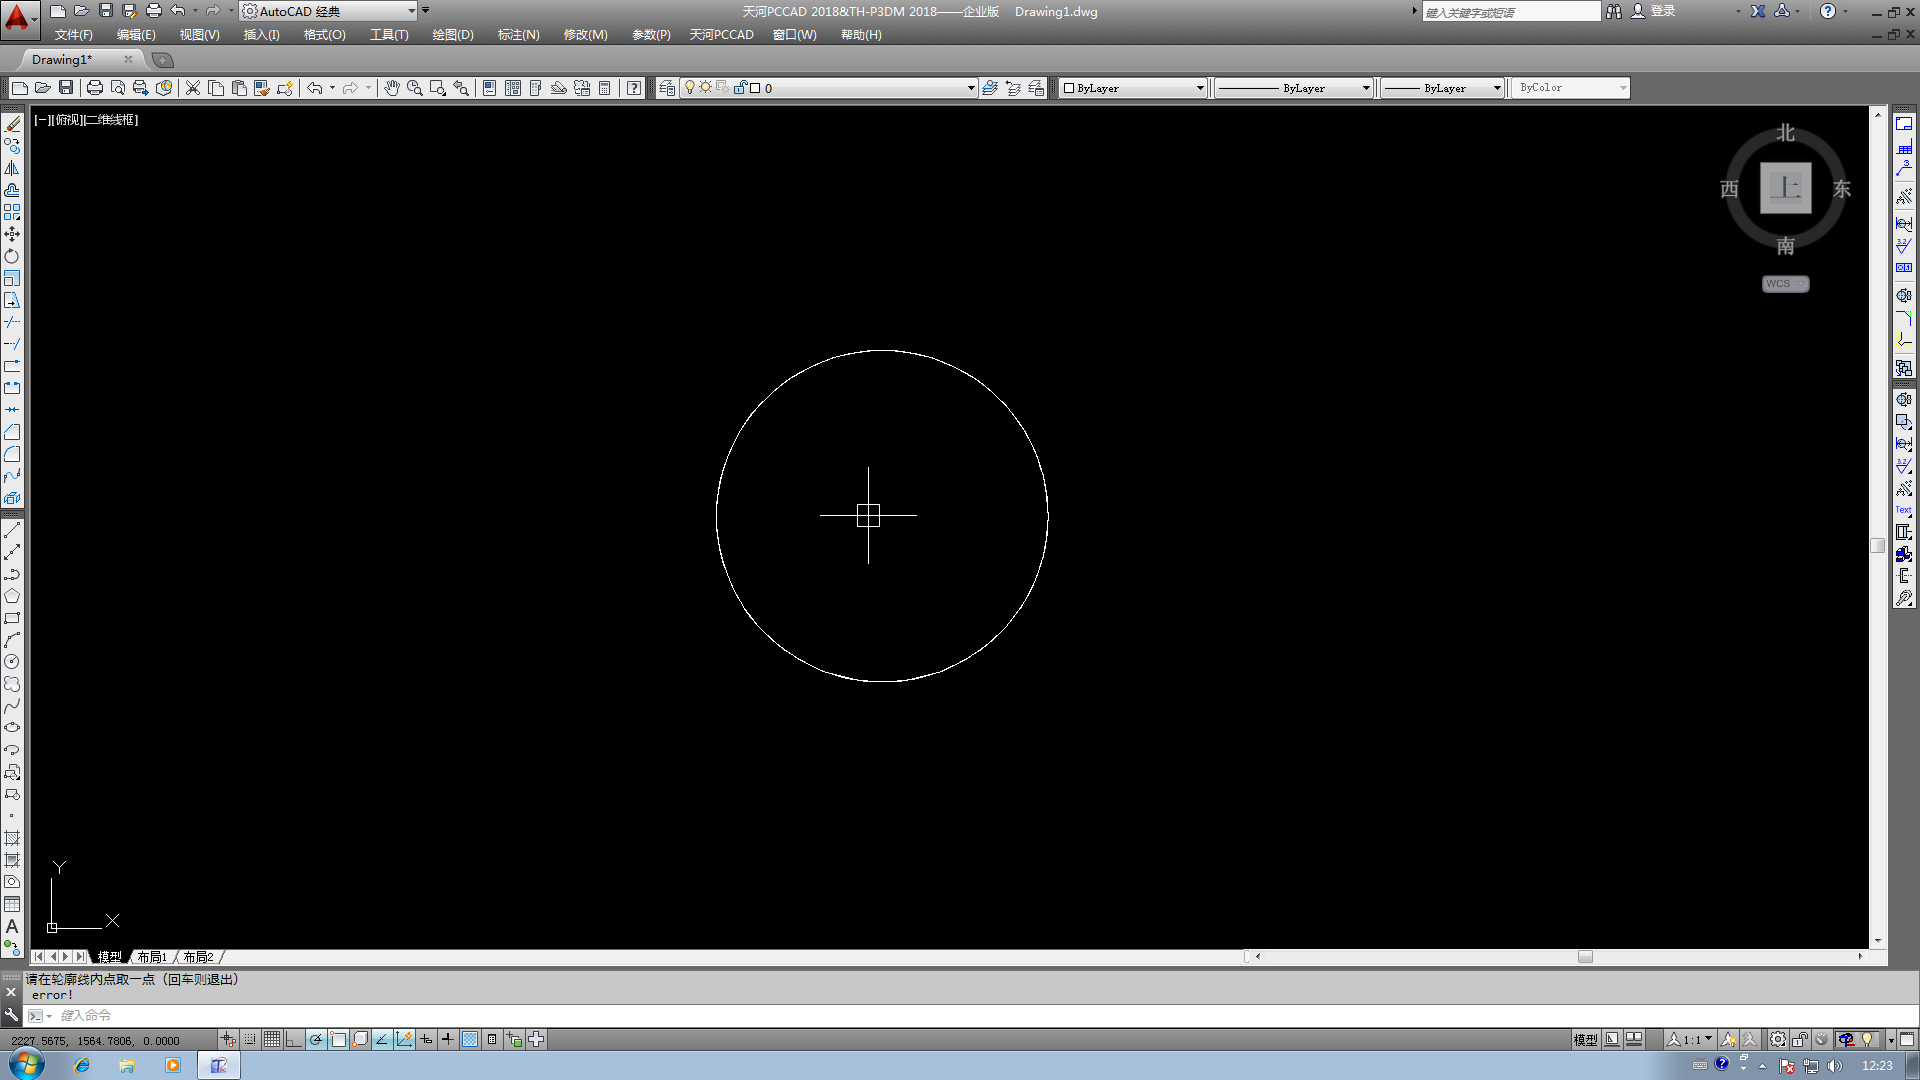
Task: Open the ByLayer color dropdown
Action: point(1133,88)
